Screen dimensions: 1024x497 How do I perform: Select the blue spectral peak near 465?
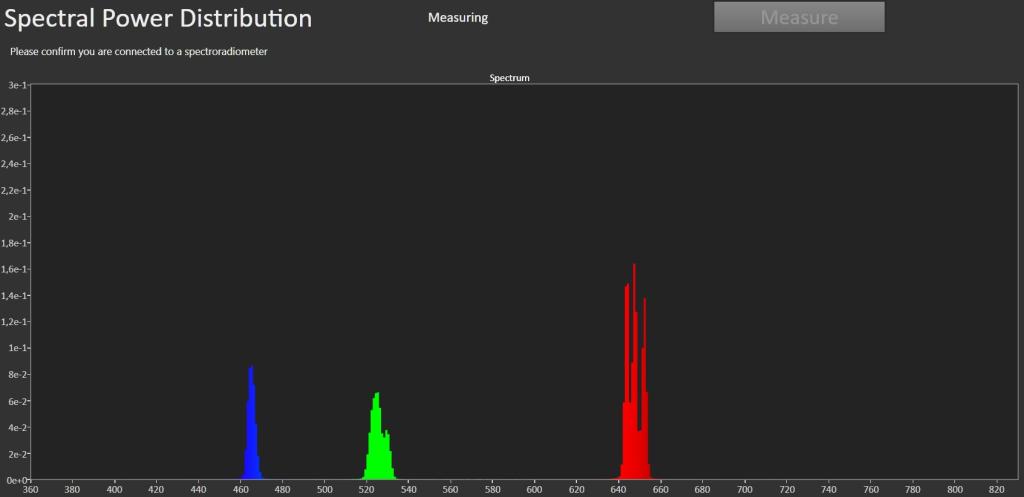click(252, 423)
